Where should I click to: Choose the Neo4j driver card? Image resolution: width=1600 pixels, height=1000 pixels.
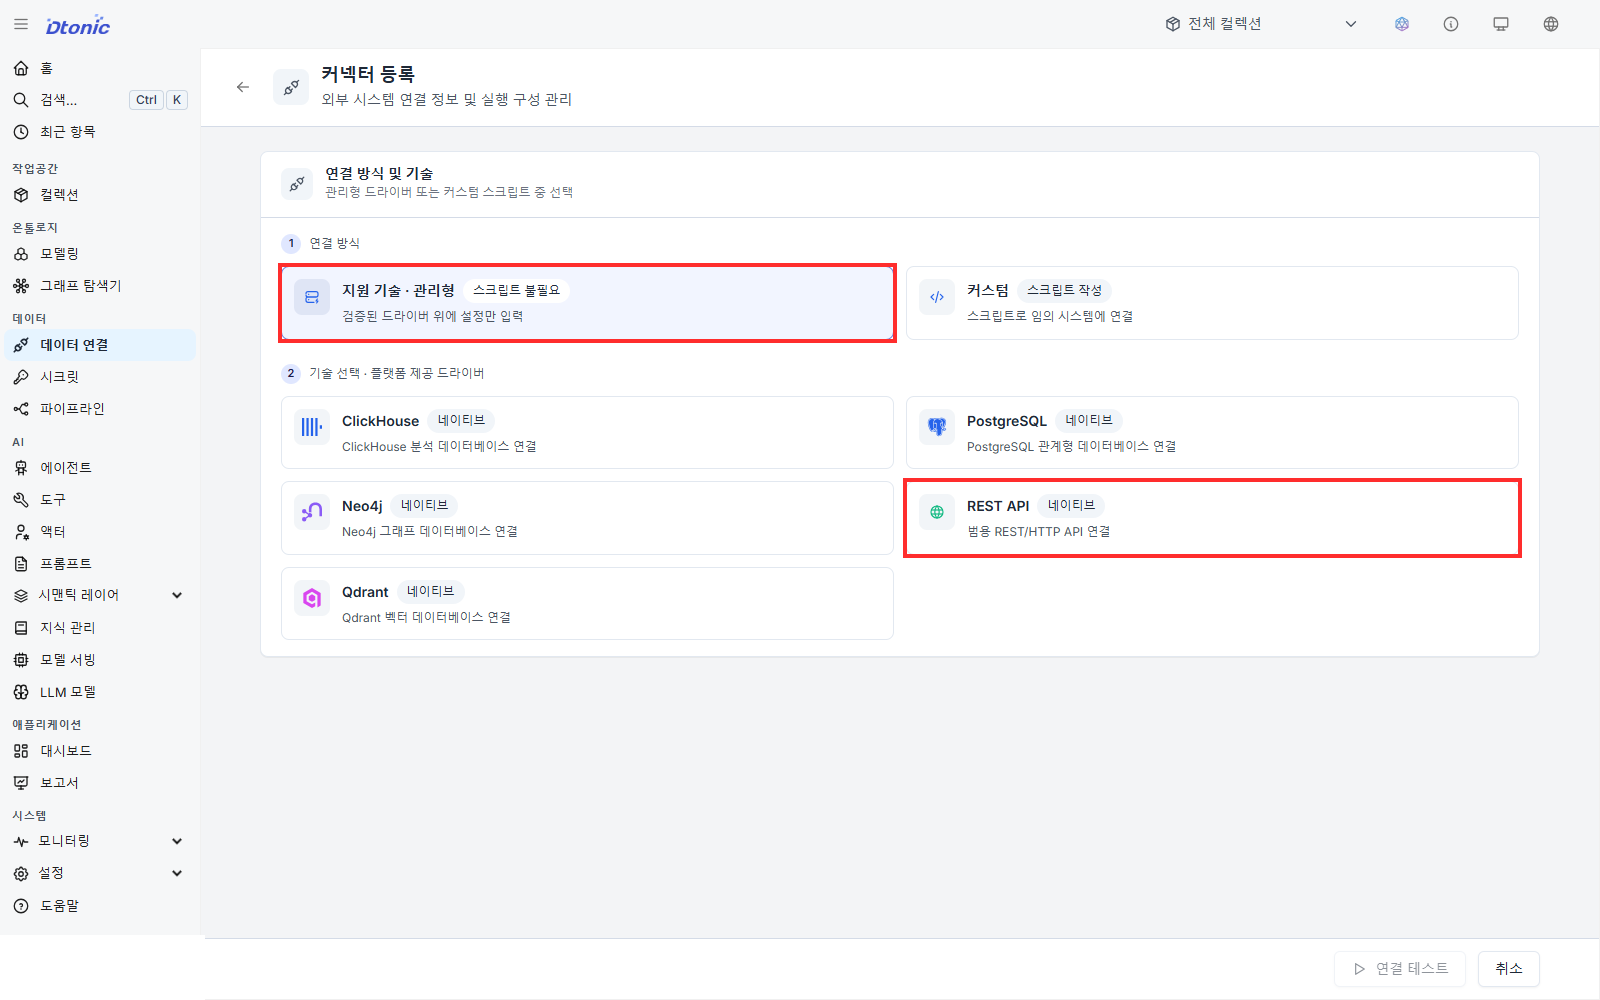click(587, 518)
